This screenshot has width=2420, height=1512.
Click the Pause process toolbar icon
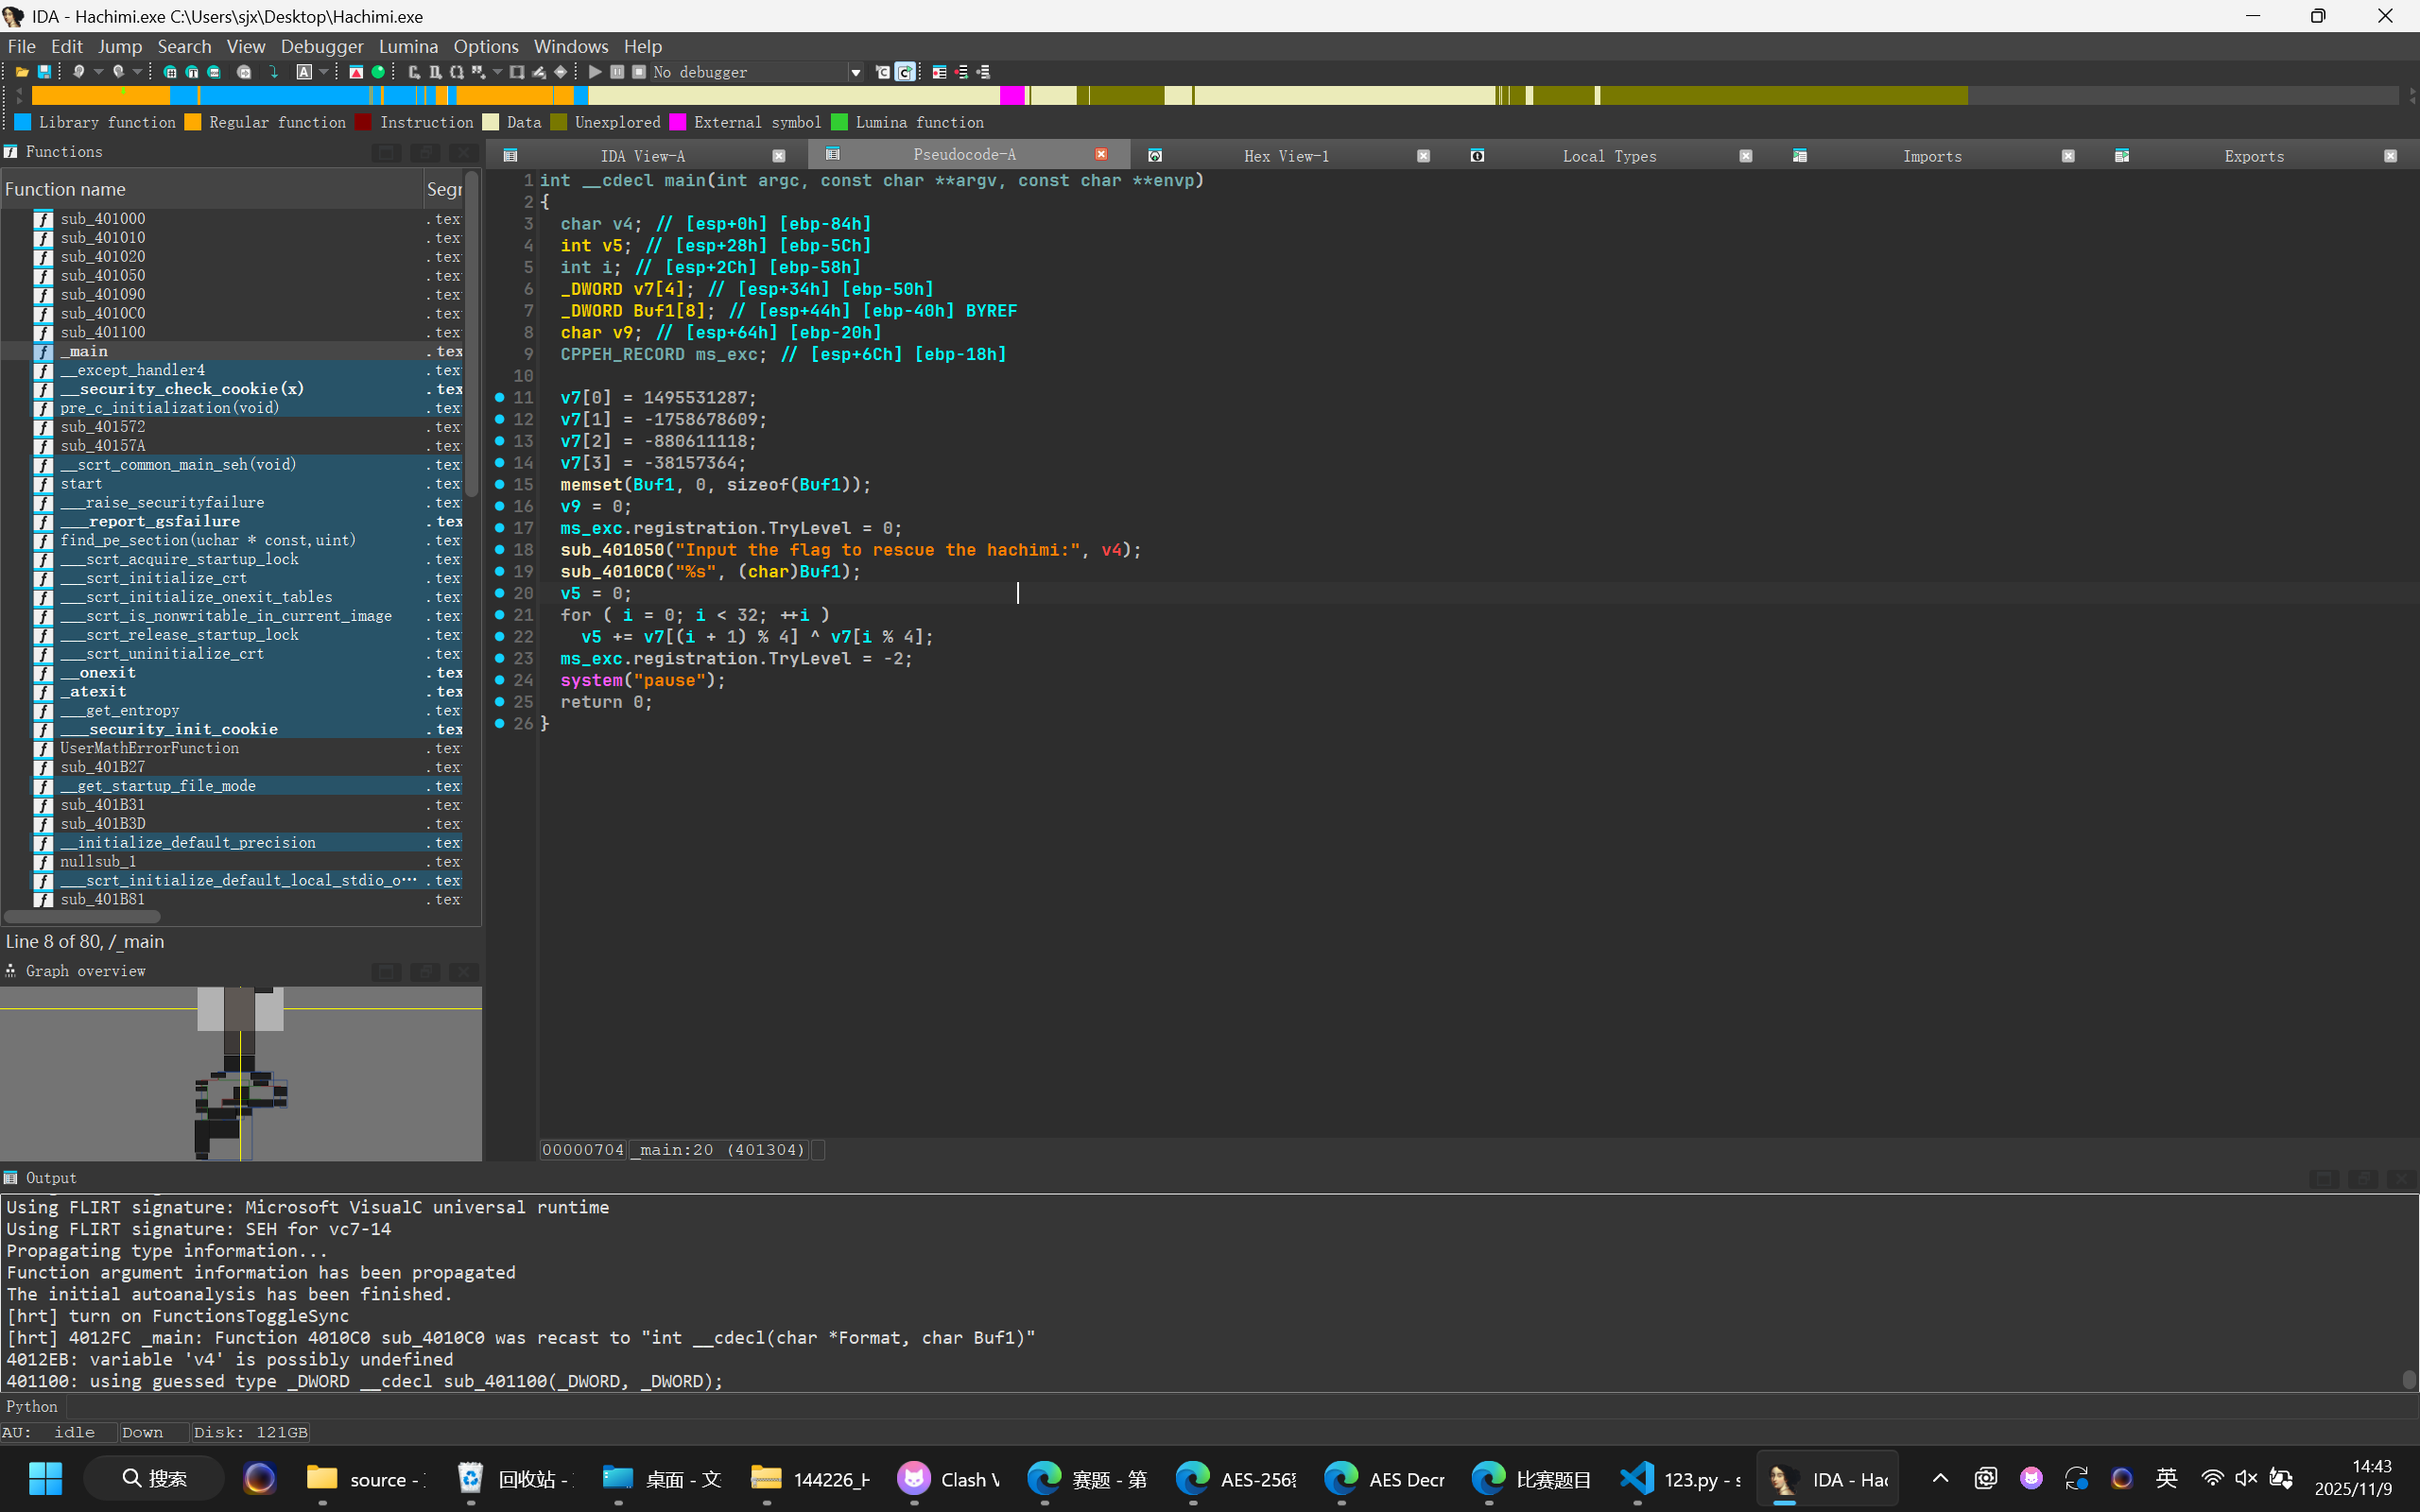(x=617, y=72)
